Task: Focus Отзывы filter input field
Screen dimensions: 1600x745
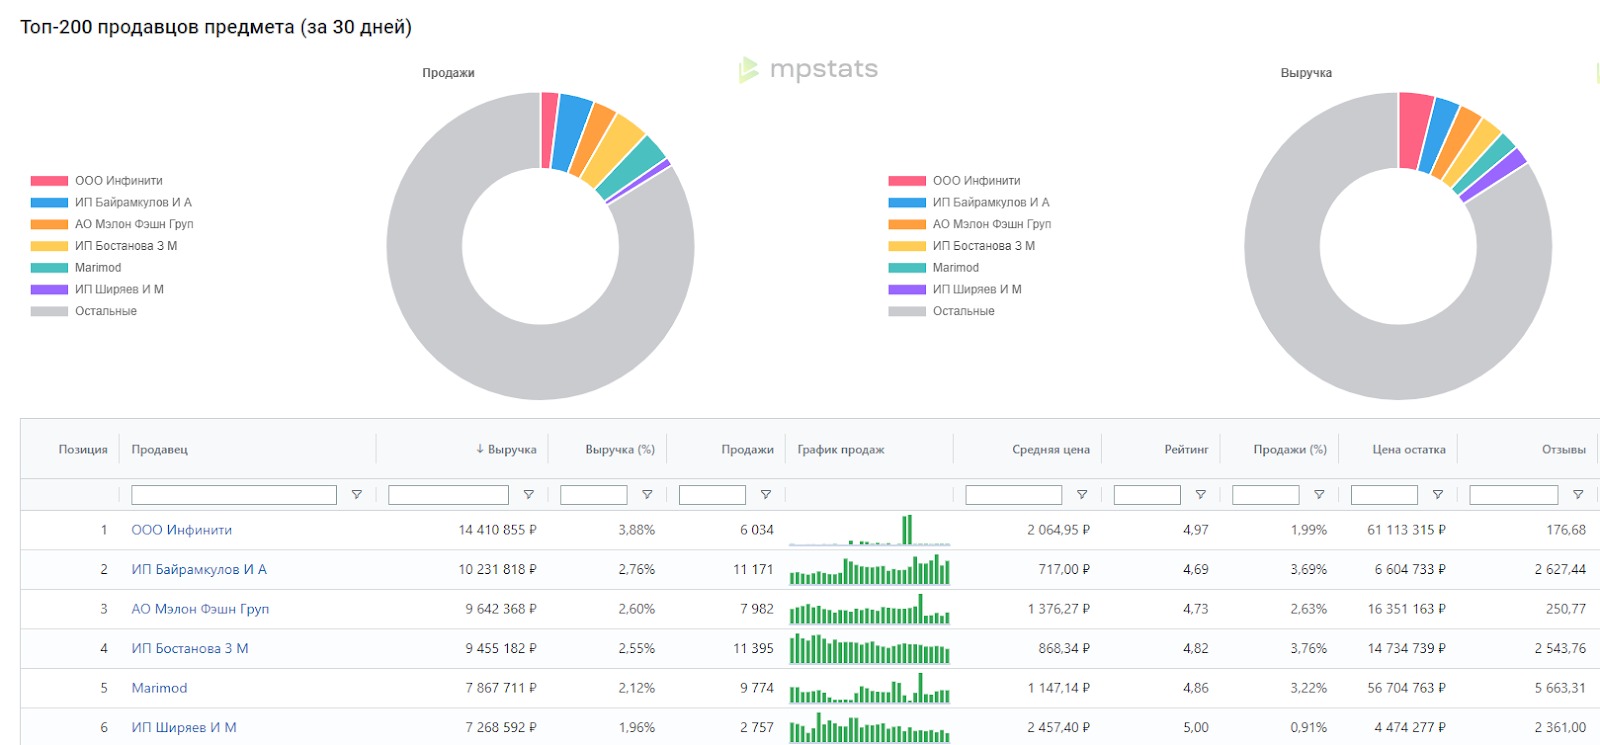Action: tap(1514, 495)
